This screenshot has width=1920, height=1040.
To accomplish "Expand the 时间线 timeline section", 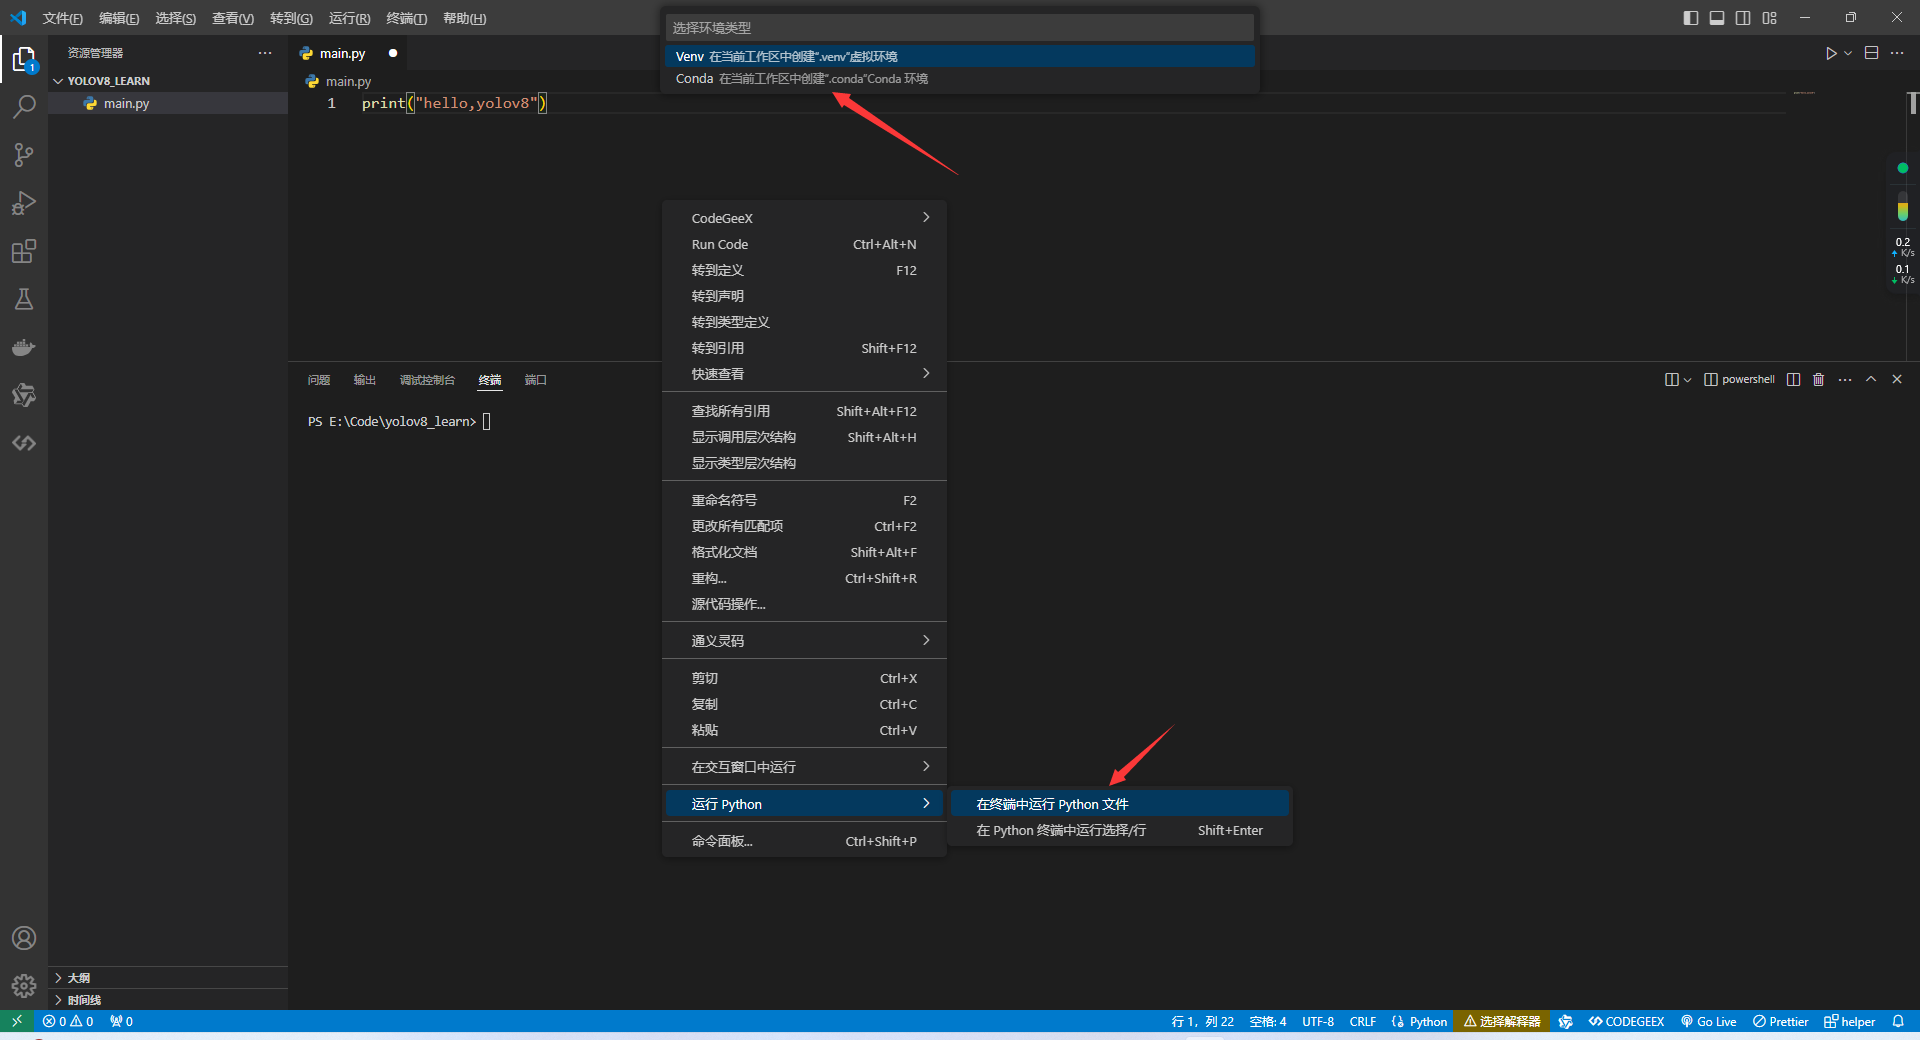I will pos(168,999).
